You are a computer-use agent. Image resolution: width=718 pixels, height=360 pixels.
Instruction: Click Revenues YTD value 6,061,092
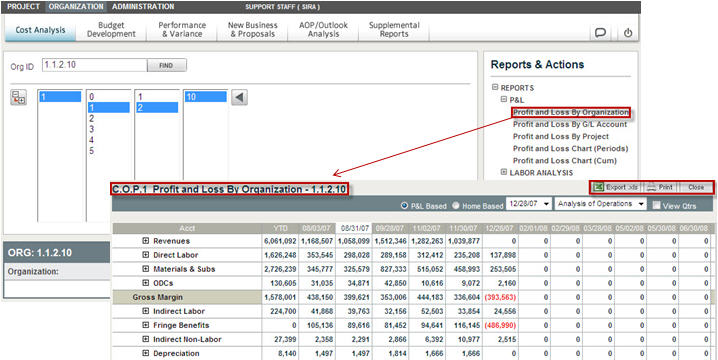pyautogui.click(x=280, y=241)
